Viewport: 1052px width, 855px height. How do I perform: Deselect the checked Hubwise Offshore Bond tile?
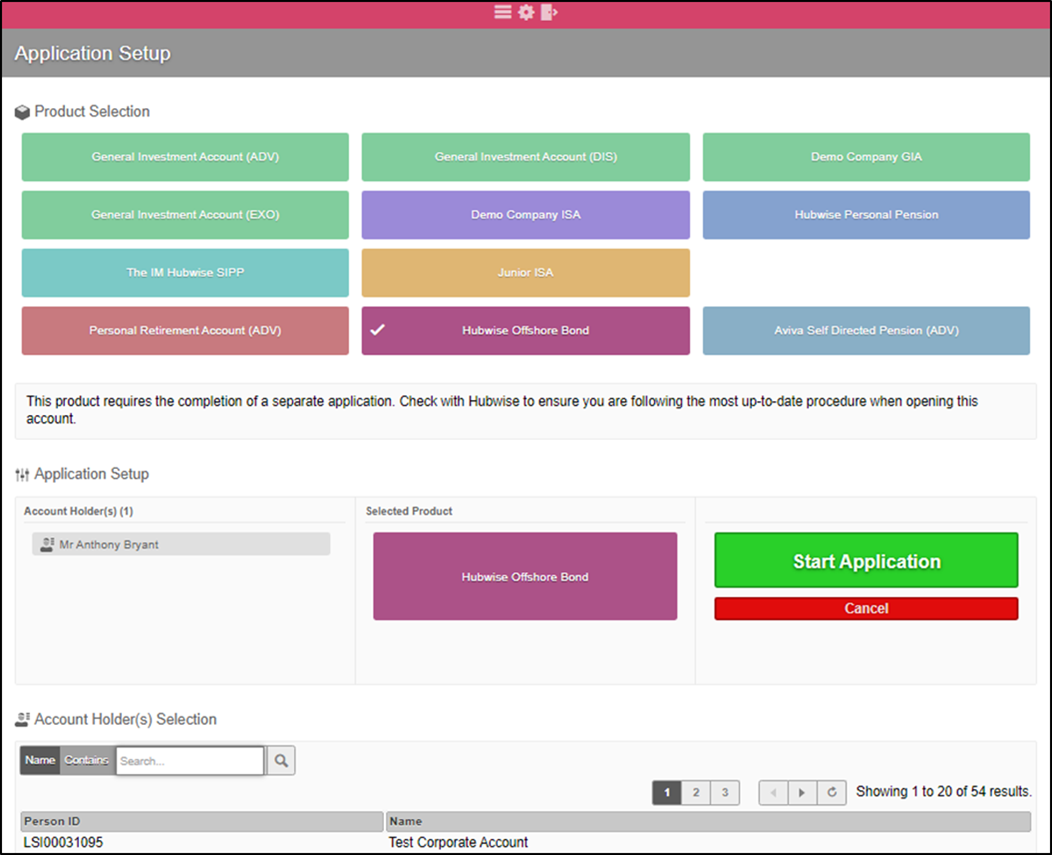[525, 330]
